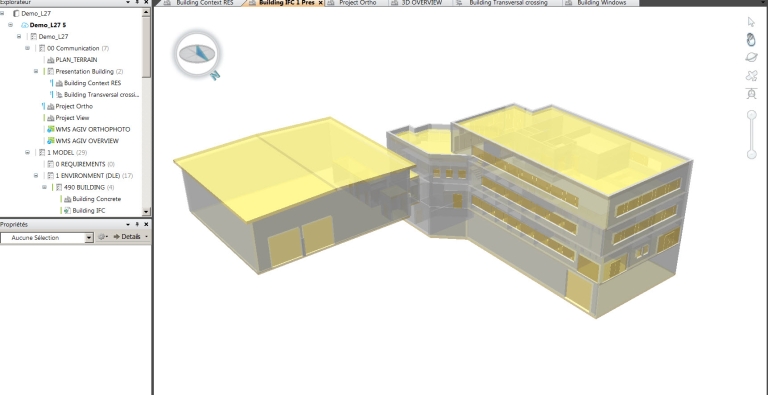Image resolution: width=768 pixels, height=395 pixels.
Task: Click the Details button dropdown arrow
Action: (146, 237)
